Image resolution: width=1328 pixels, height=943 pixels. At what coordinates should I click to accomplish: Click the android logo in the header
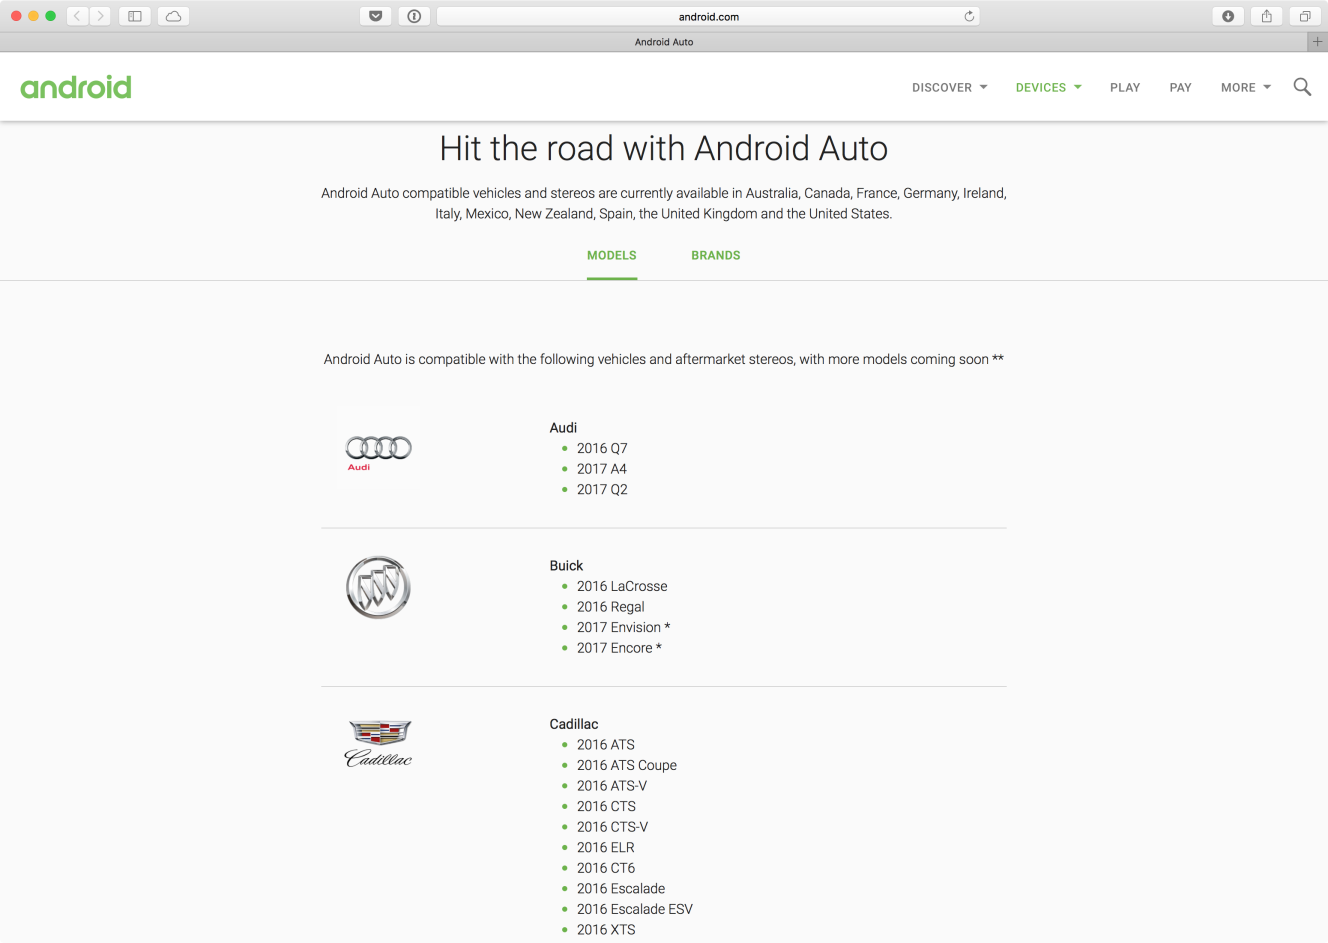tap(76, 87)
